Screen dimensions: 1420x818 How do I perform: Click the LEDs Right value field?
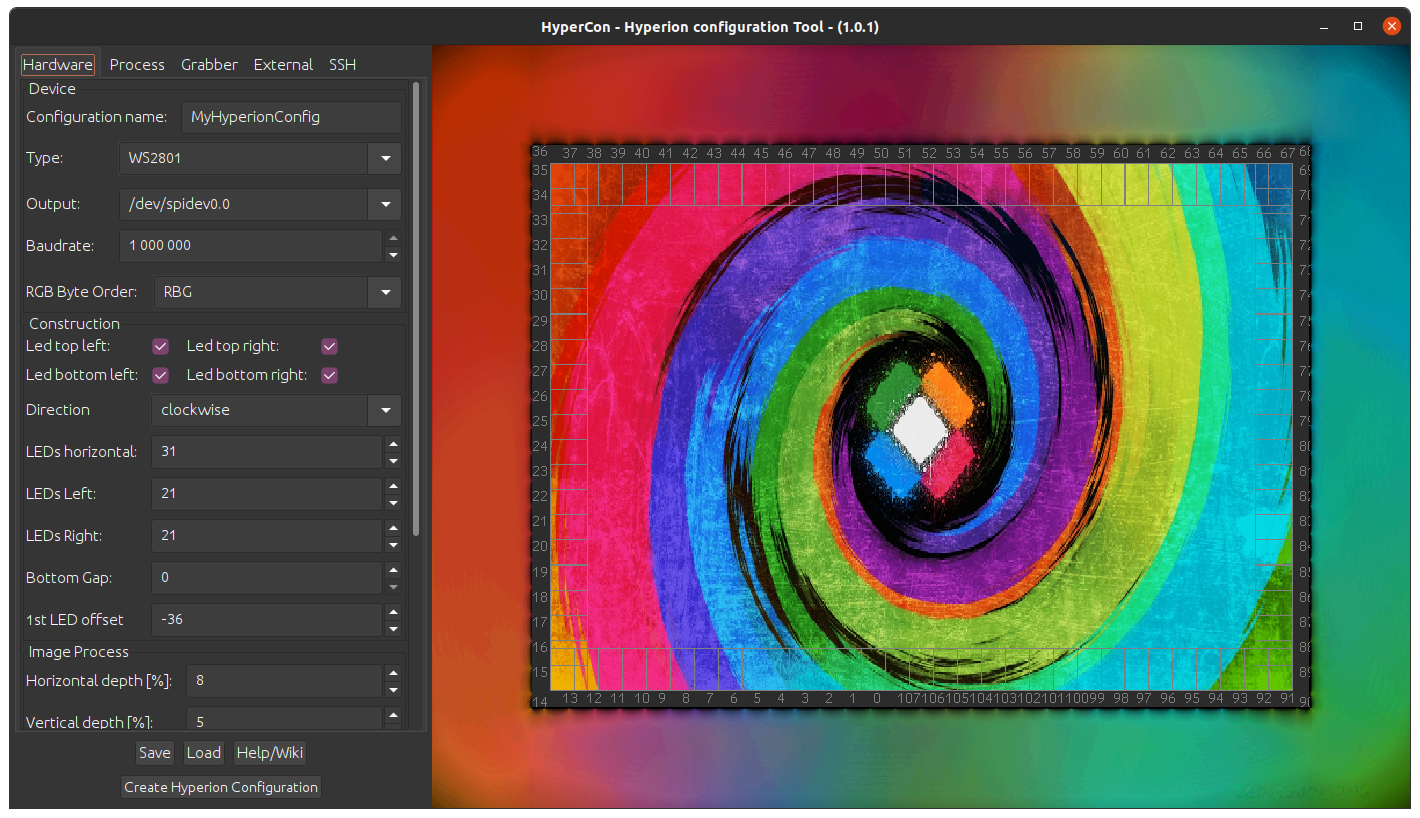267,535
